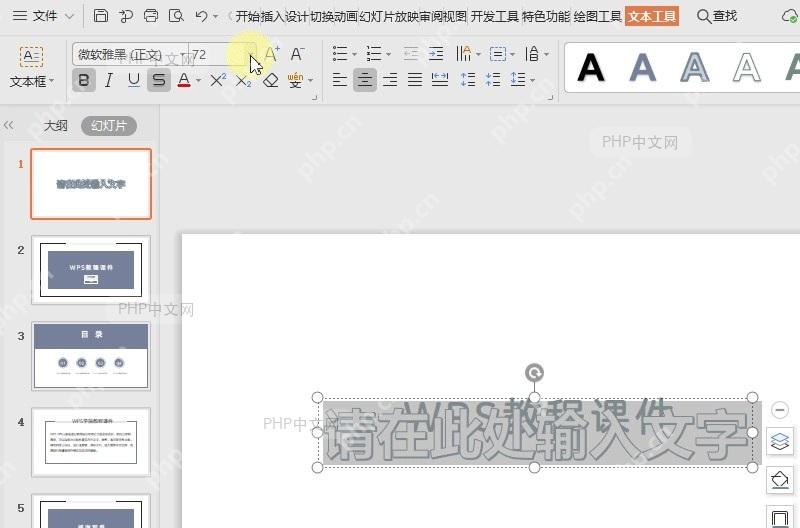Switch to the 文本工具 ribbon tab
This screenshot has height=528, width=800.
[x=652, y=16]
